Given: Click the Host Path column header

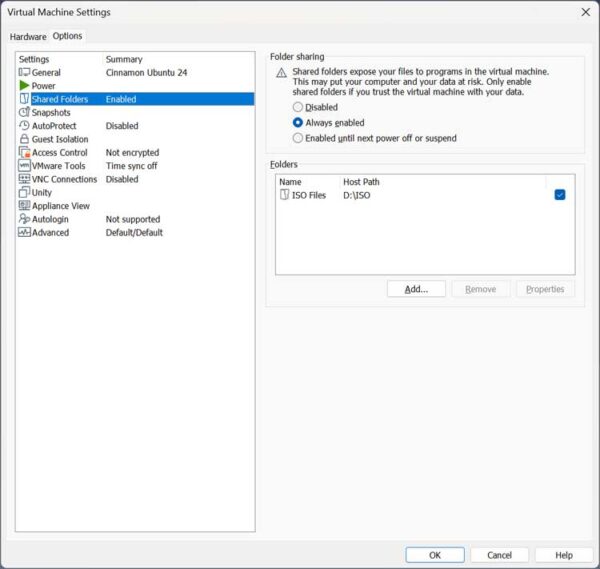Looking at the screenshot, I should (x=361, y=182).
